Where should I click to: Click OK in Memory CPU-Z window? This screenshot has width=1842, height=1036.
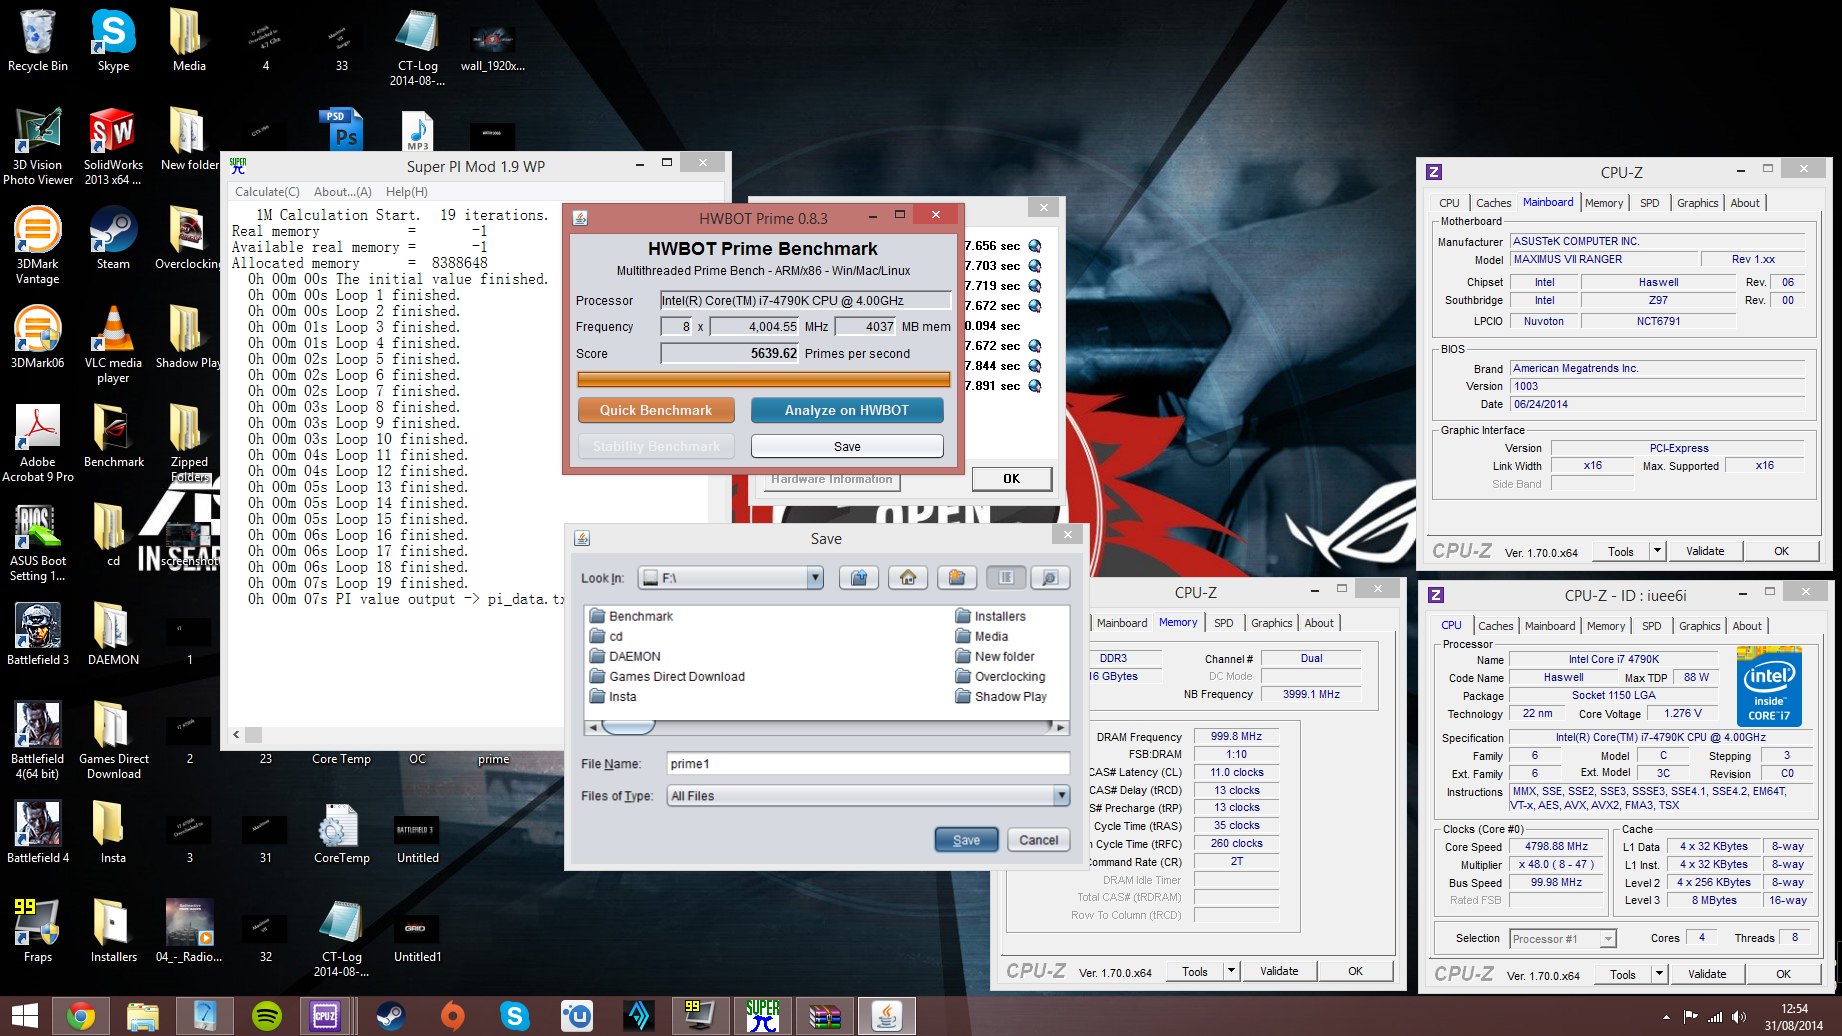pyautogui.click(x=1355, y=971)
